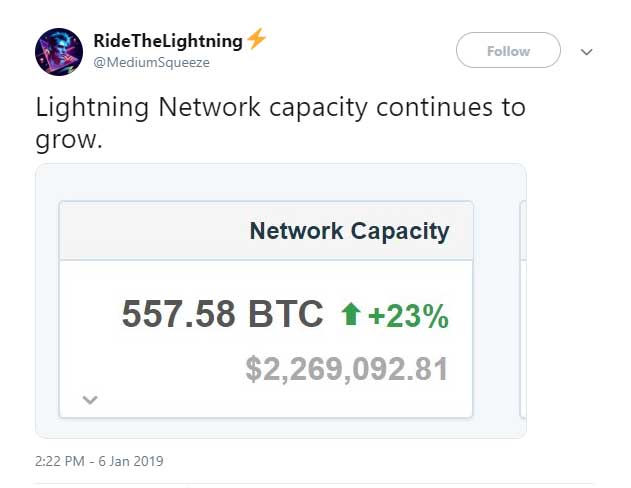Open the RideTheLightning profile avatar
This screenshot has width=631, height=488.
click(59, 52)
